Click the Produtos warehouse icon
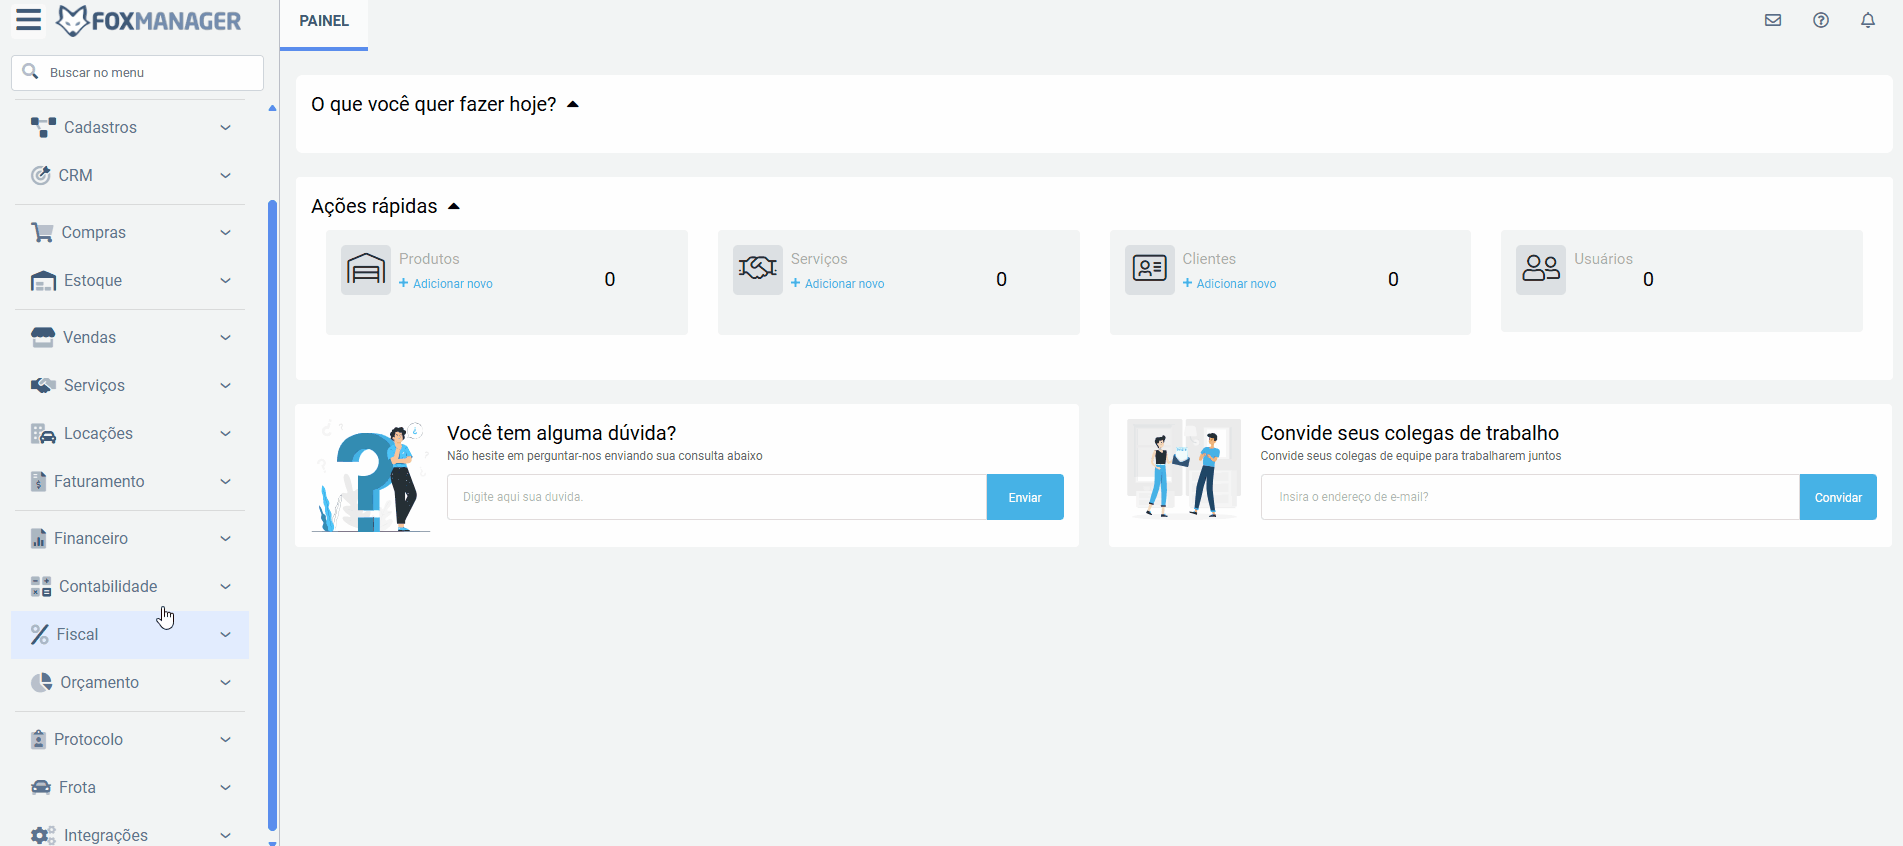This screenshot has height=846, width=1903. coord(365,269)
